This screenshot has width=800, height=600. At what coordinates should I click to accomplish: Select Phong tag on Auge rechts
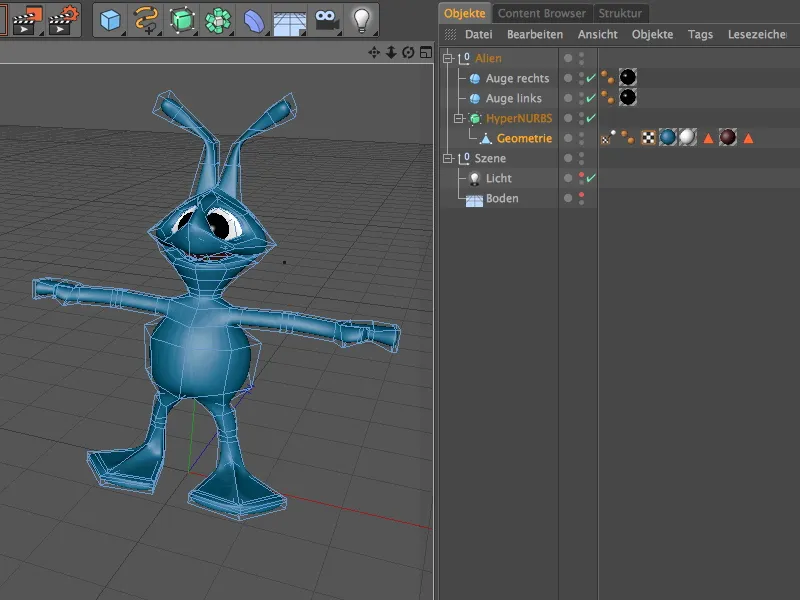608,78
